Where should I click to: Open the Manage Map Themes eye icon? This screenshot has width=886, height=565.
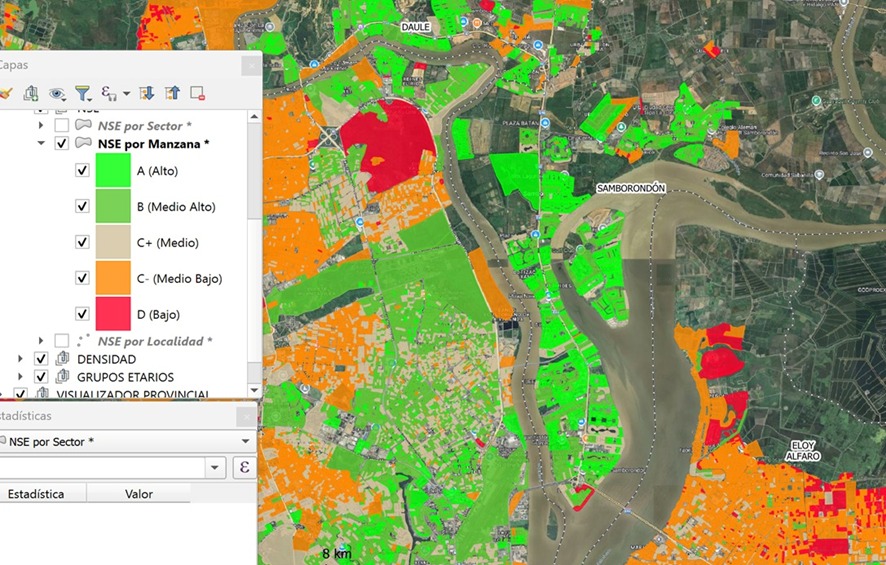(x=58, y=93)
